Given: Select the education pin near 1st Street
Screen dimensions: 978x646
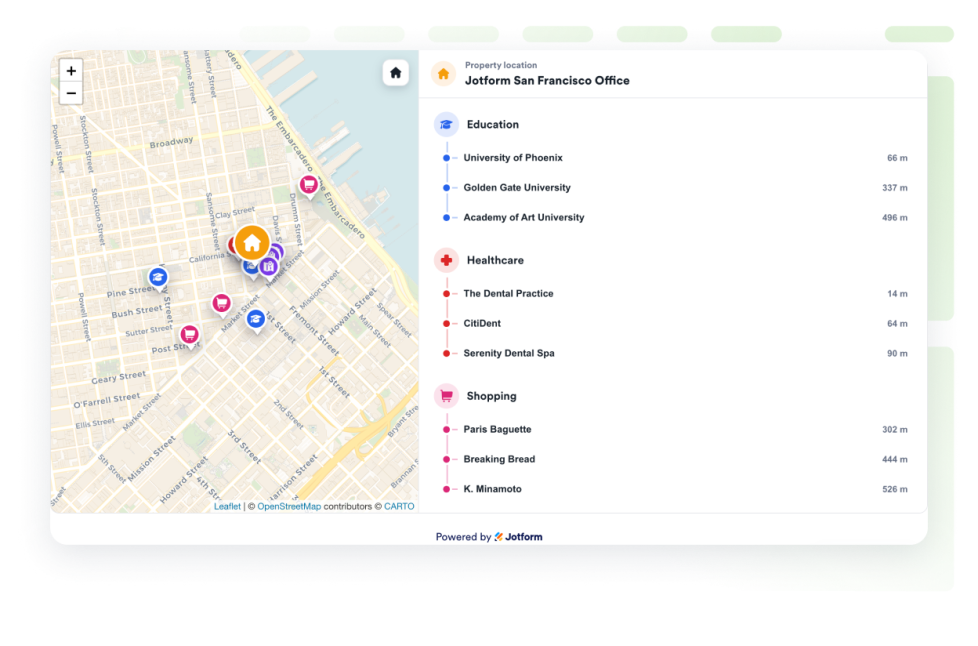Looking at the screenshot, I should pos(255,320).
